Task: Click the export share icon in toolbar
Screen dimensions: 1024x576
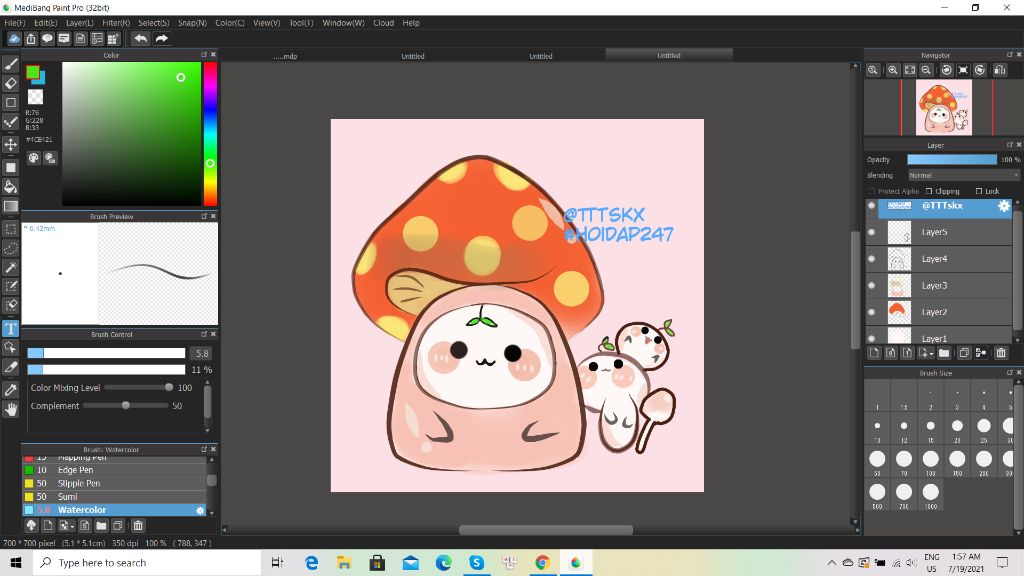Action: [31, 39]
